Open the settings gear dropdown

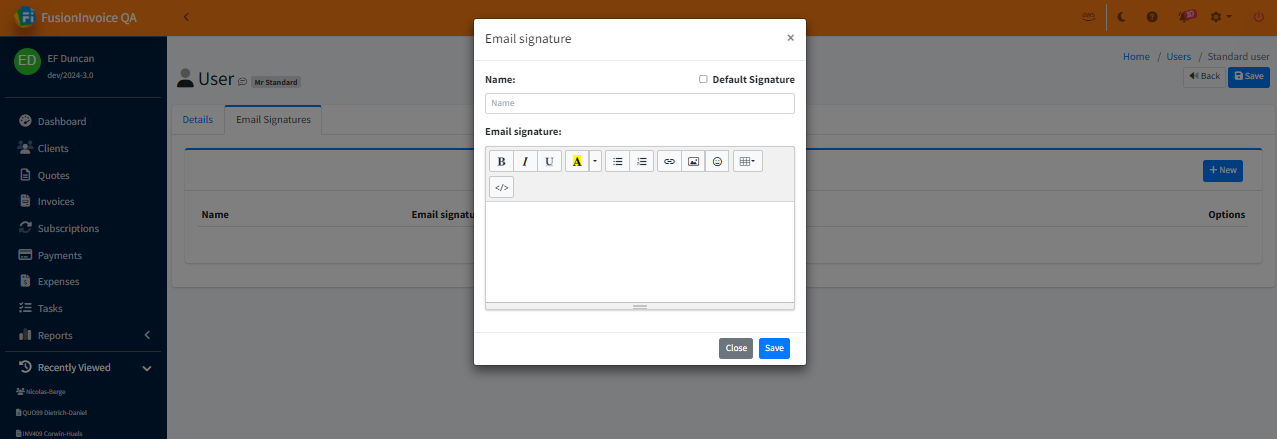click(x=1220, y=17)
